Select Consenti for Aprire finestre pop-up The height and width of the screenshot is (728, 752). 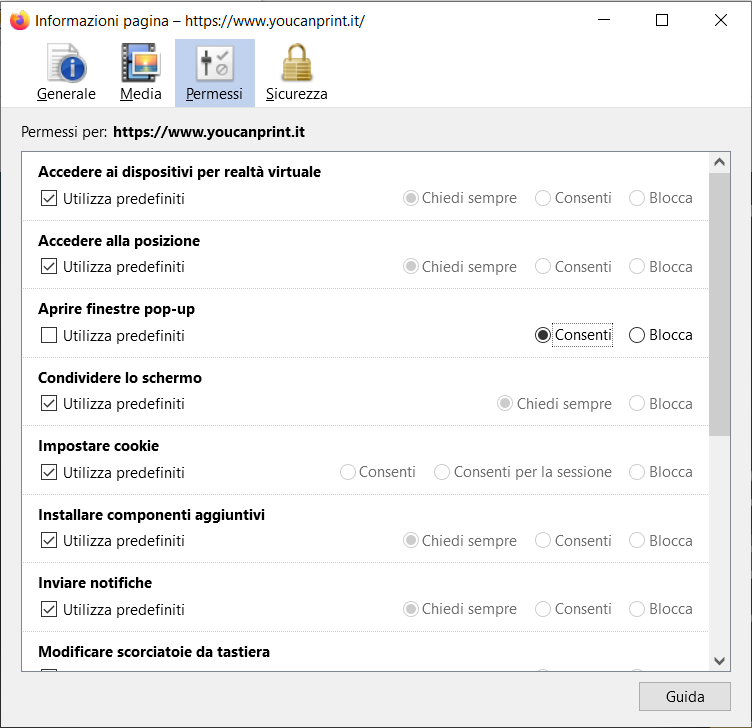pos(543,336)
